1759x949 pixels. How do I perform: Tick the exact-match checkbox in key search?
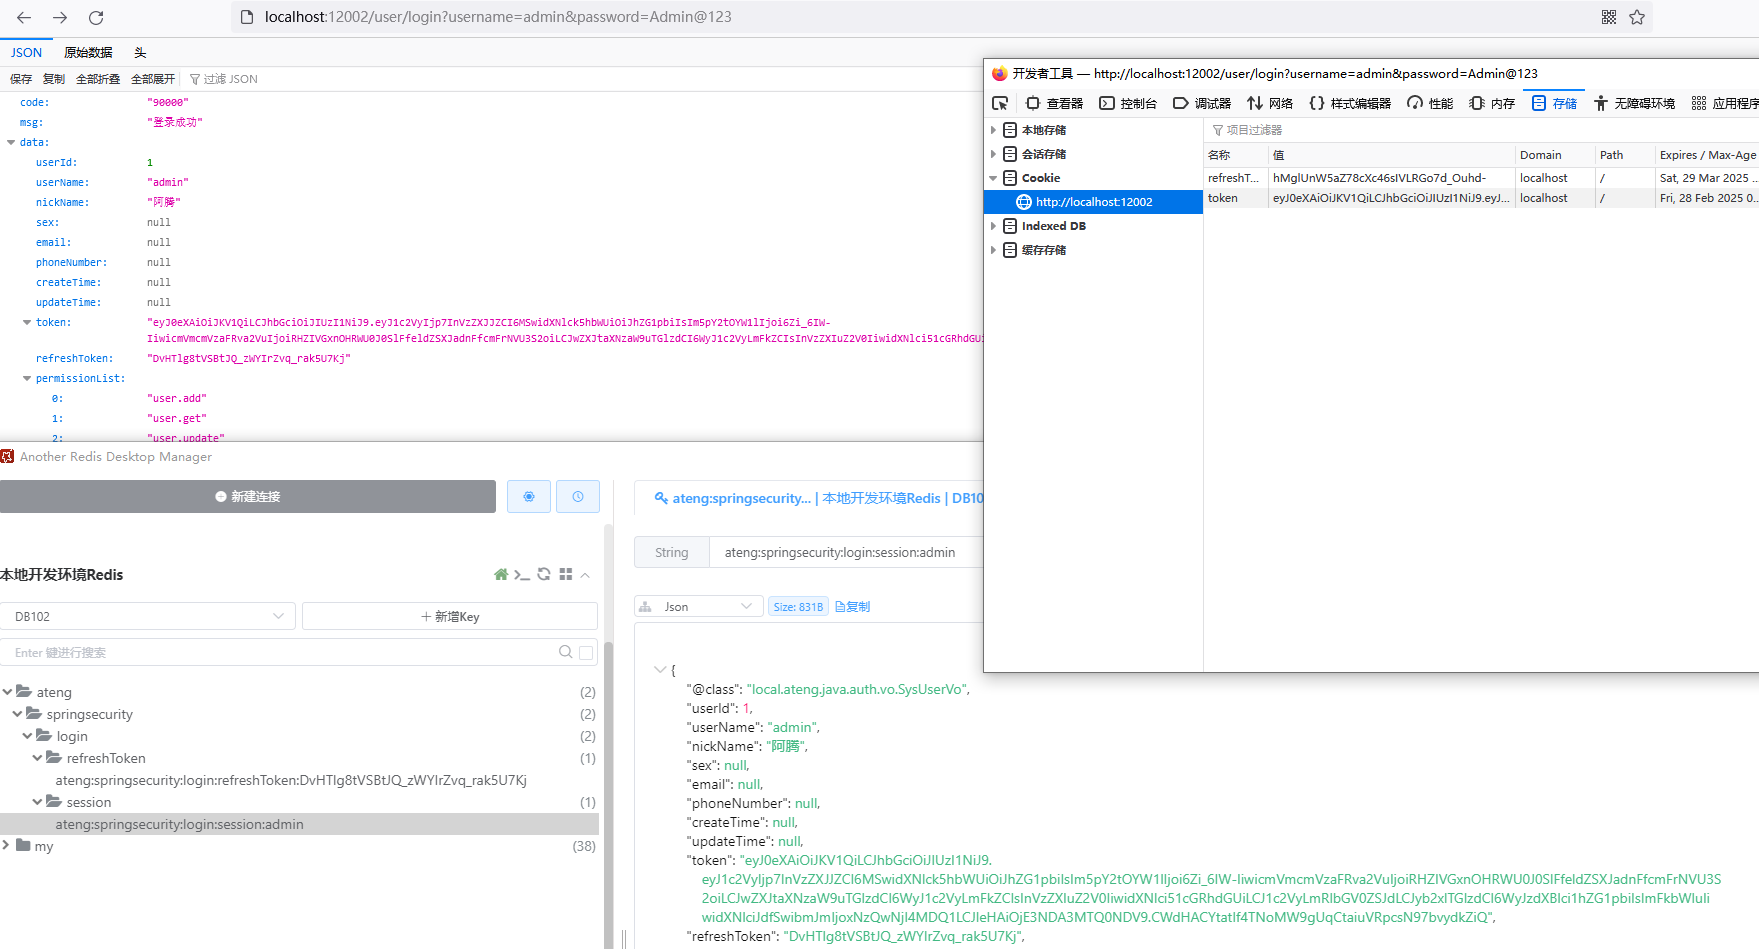[586, 653]
